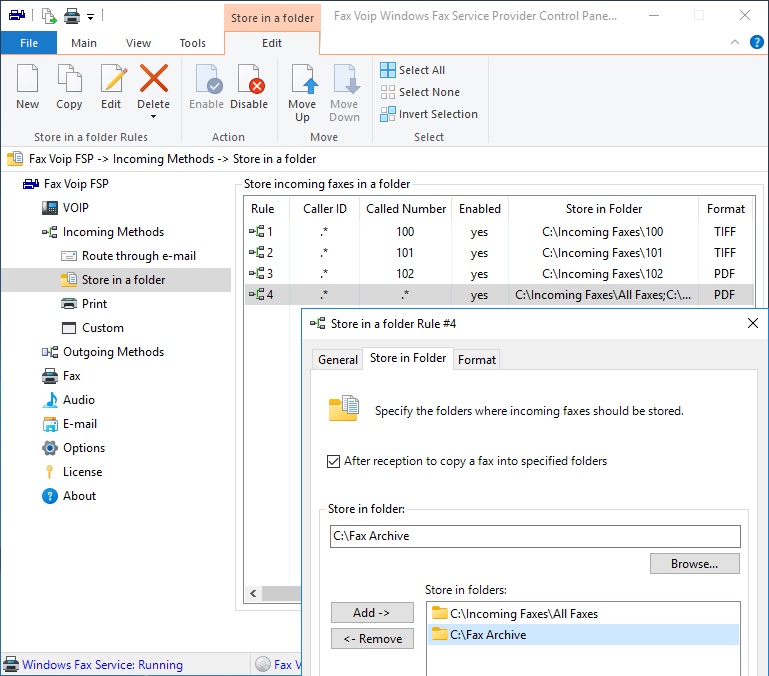The width and height of the screenshot is (769, 676).
Task: Select rule 4 row in the list
Action: pyautogui.click(x=499, y=295)
